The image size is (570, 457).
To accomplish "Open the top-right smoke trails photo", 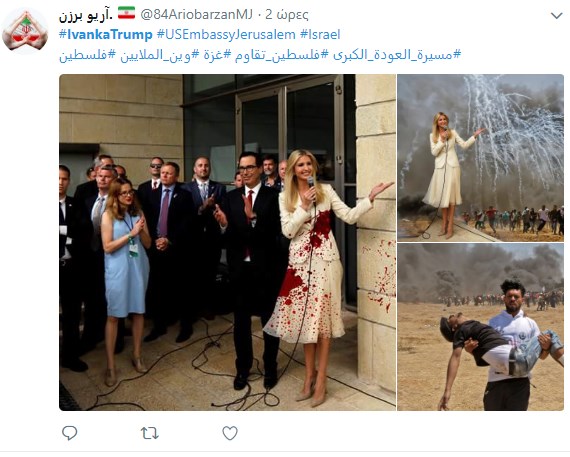I will 480,158.
